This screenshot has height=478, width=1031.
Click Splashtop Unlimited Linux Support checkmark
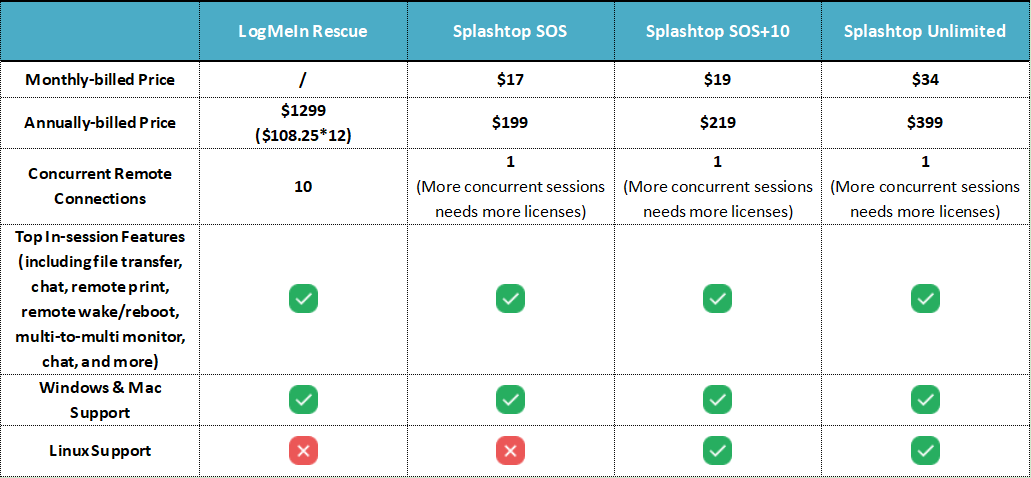pos(925,451)
